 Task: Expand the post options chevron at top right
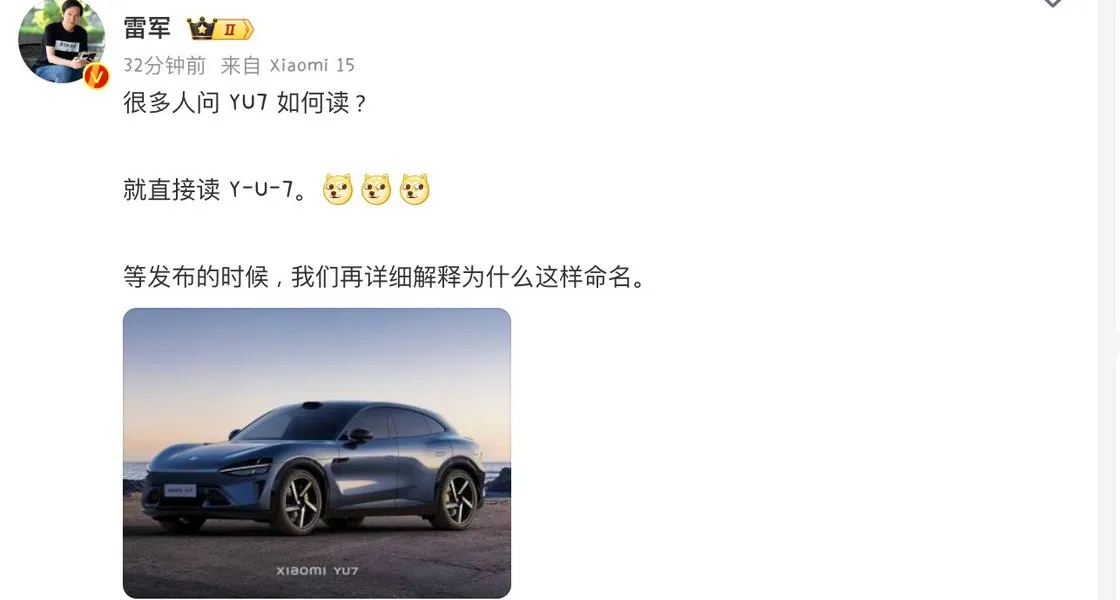click(1053, 4)
